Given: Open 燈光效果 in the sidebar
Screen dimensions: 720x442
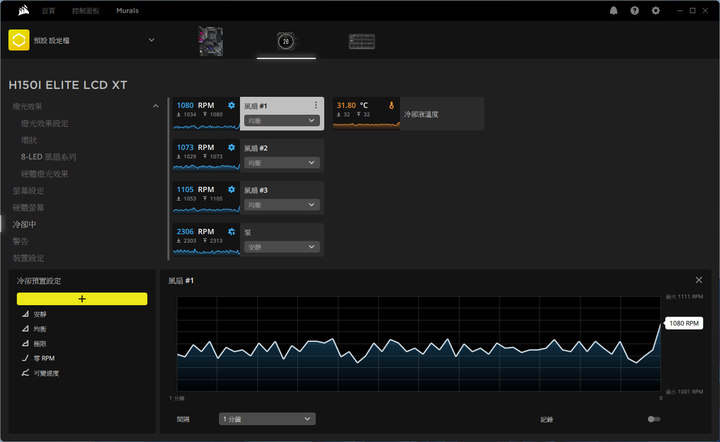Looking at the screenshot, I should (x=27, y=106).
